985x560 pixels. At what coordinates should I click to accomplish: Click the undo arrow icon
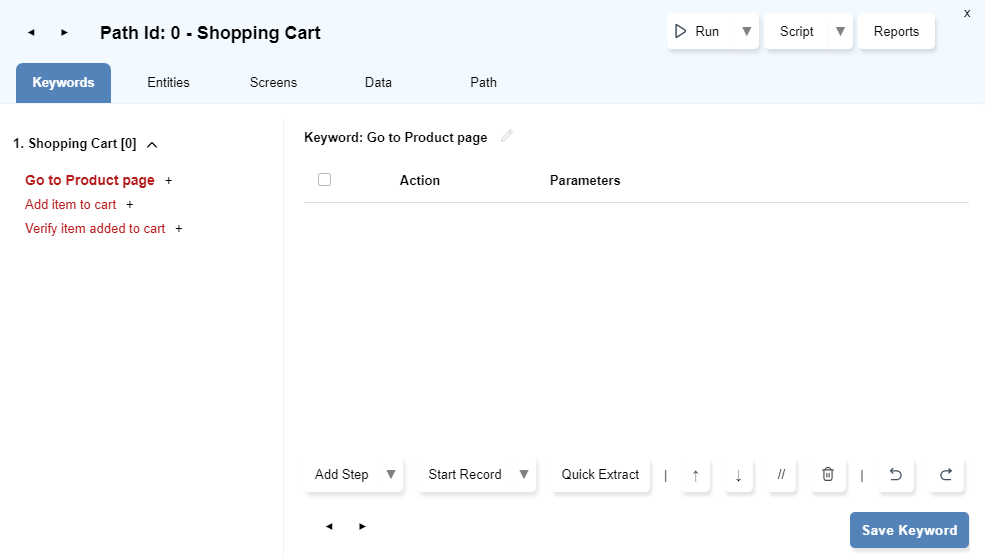tap(896, 475)
